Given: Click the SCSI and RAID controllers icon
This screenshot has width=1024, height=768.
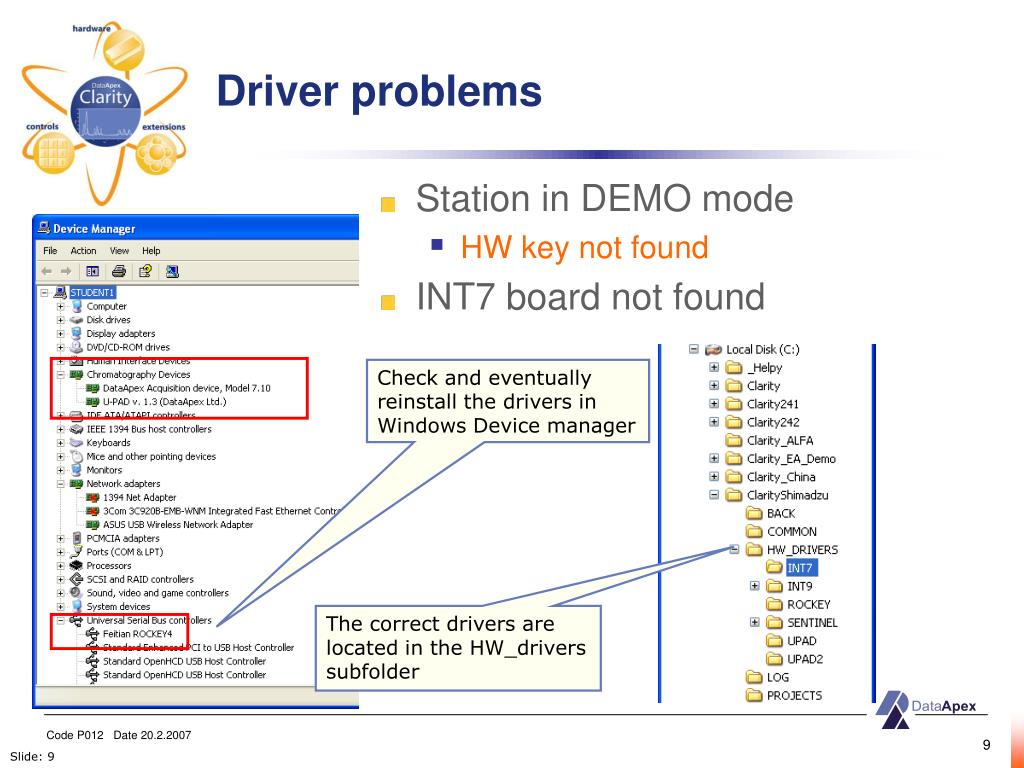Looking at the screenshot, I should [x=76, y=579].
